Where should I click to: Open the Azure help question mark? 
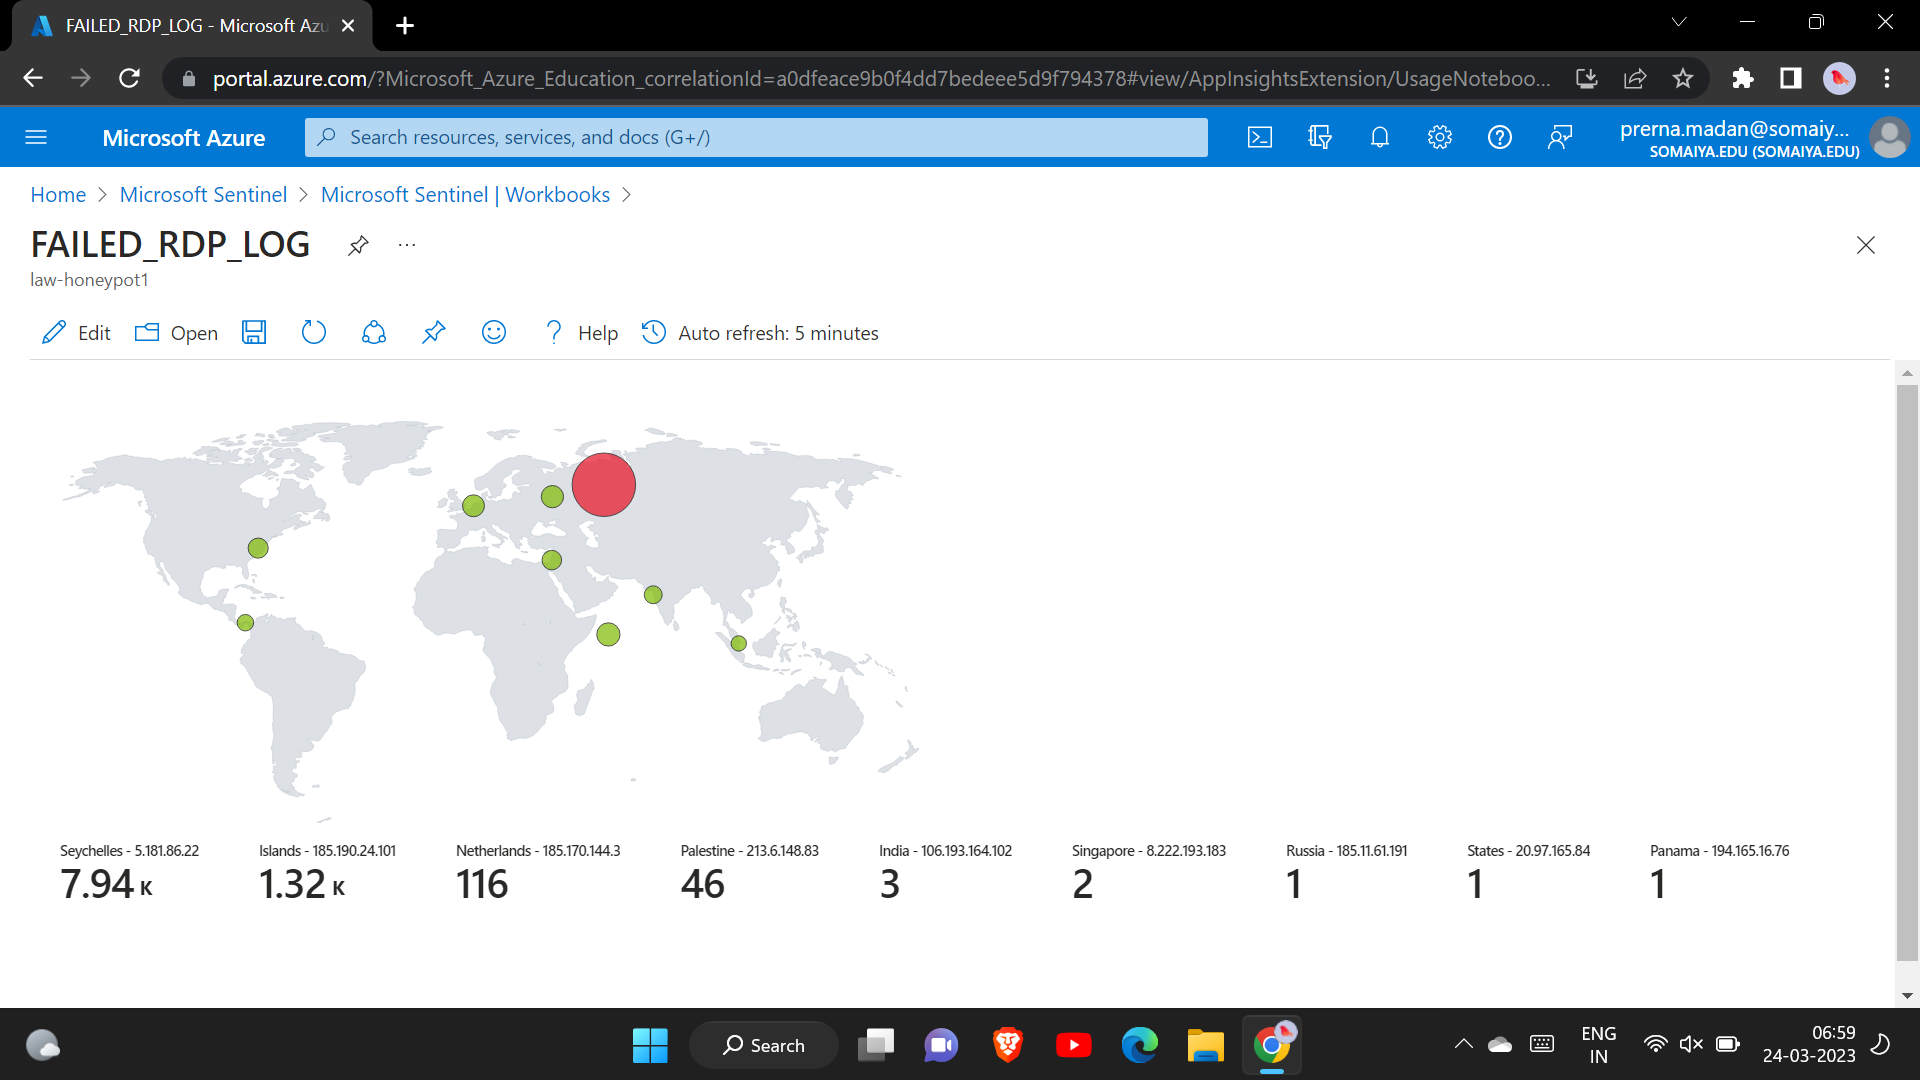coord(1500,137)
